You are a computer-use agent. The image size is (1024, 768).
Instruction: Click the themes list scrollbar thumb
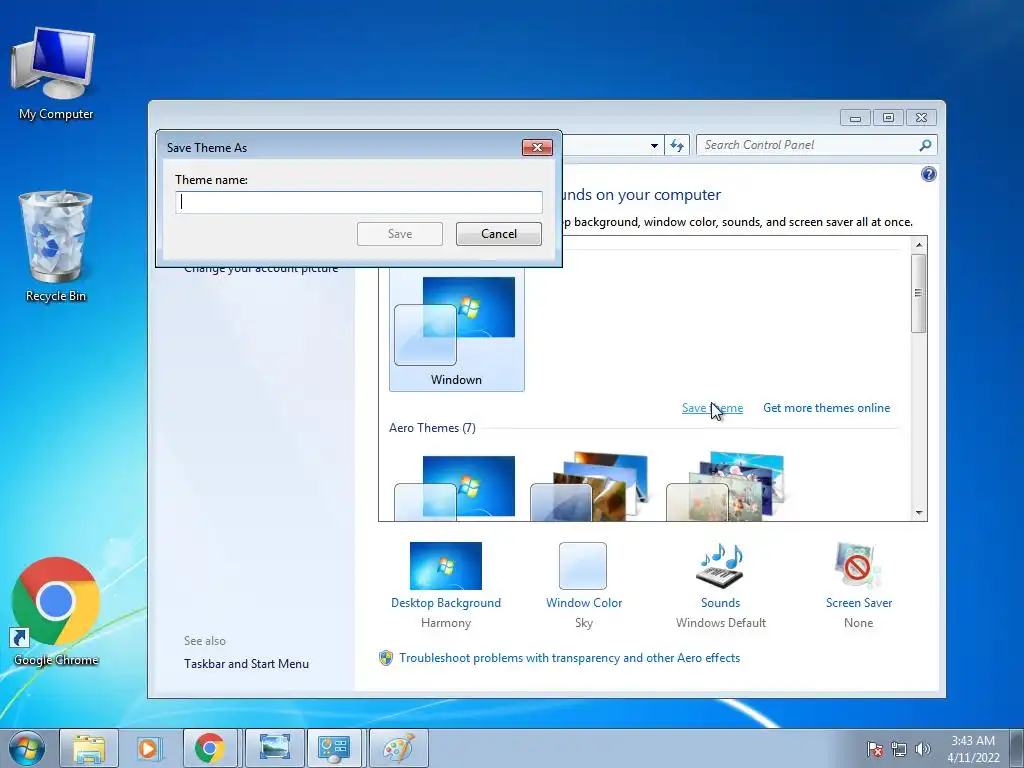918,293
